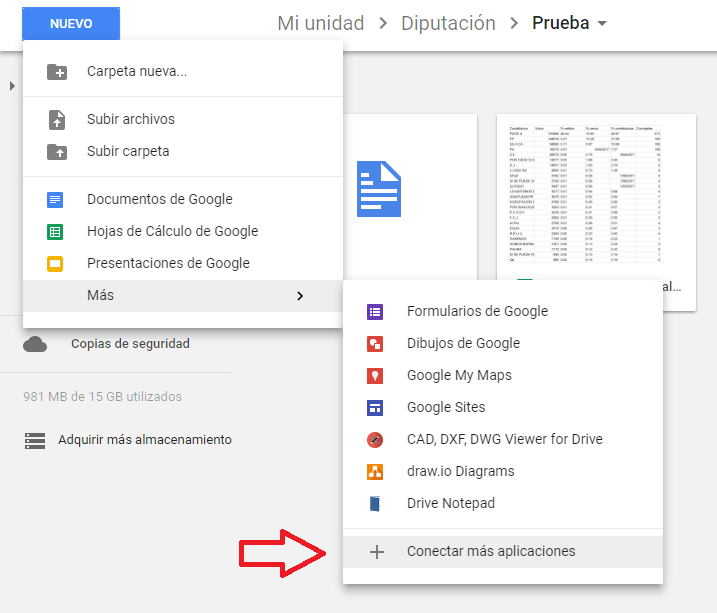
Task: Choose Subir carpeta option
Action: tap(183, 151)
